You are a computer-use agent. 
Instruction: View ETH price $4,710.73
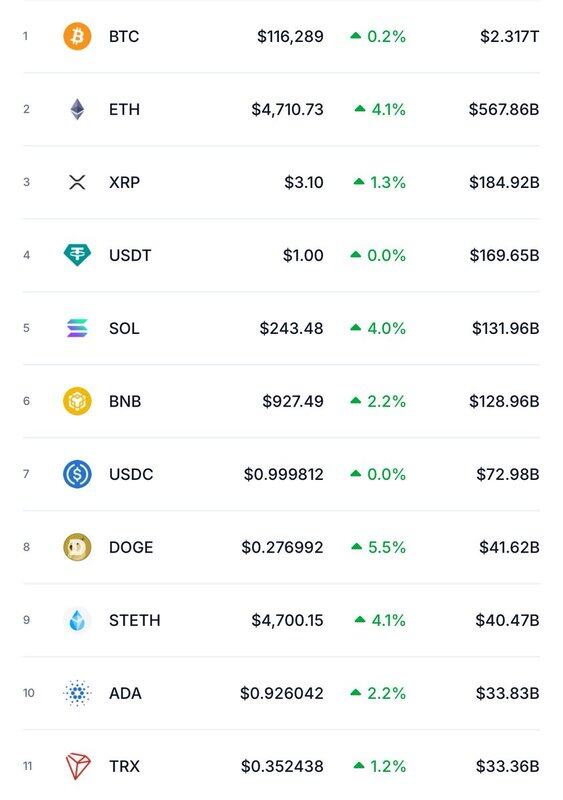pyautogui.click(x=287, y=109)
